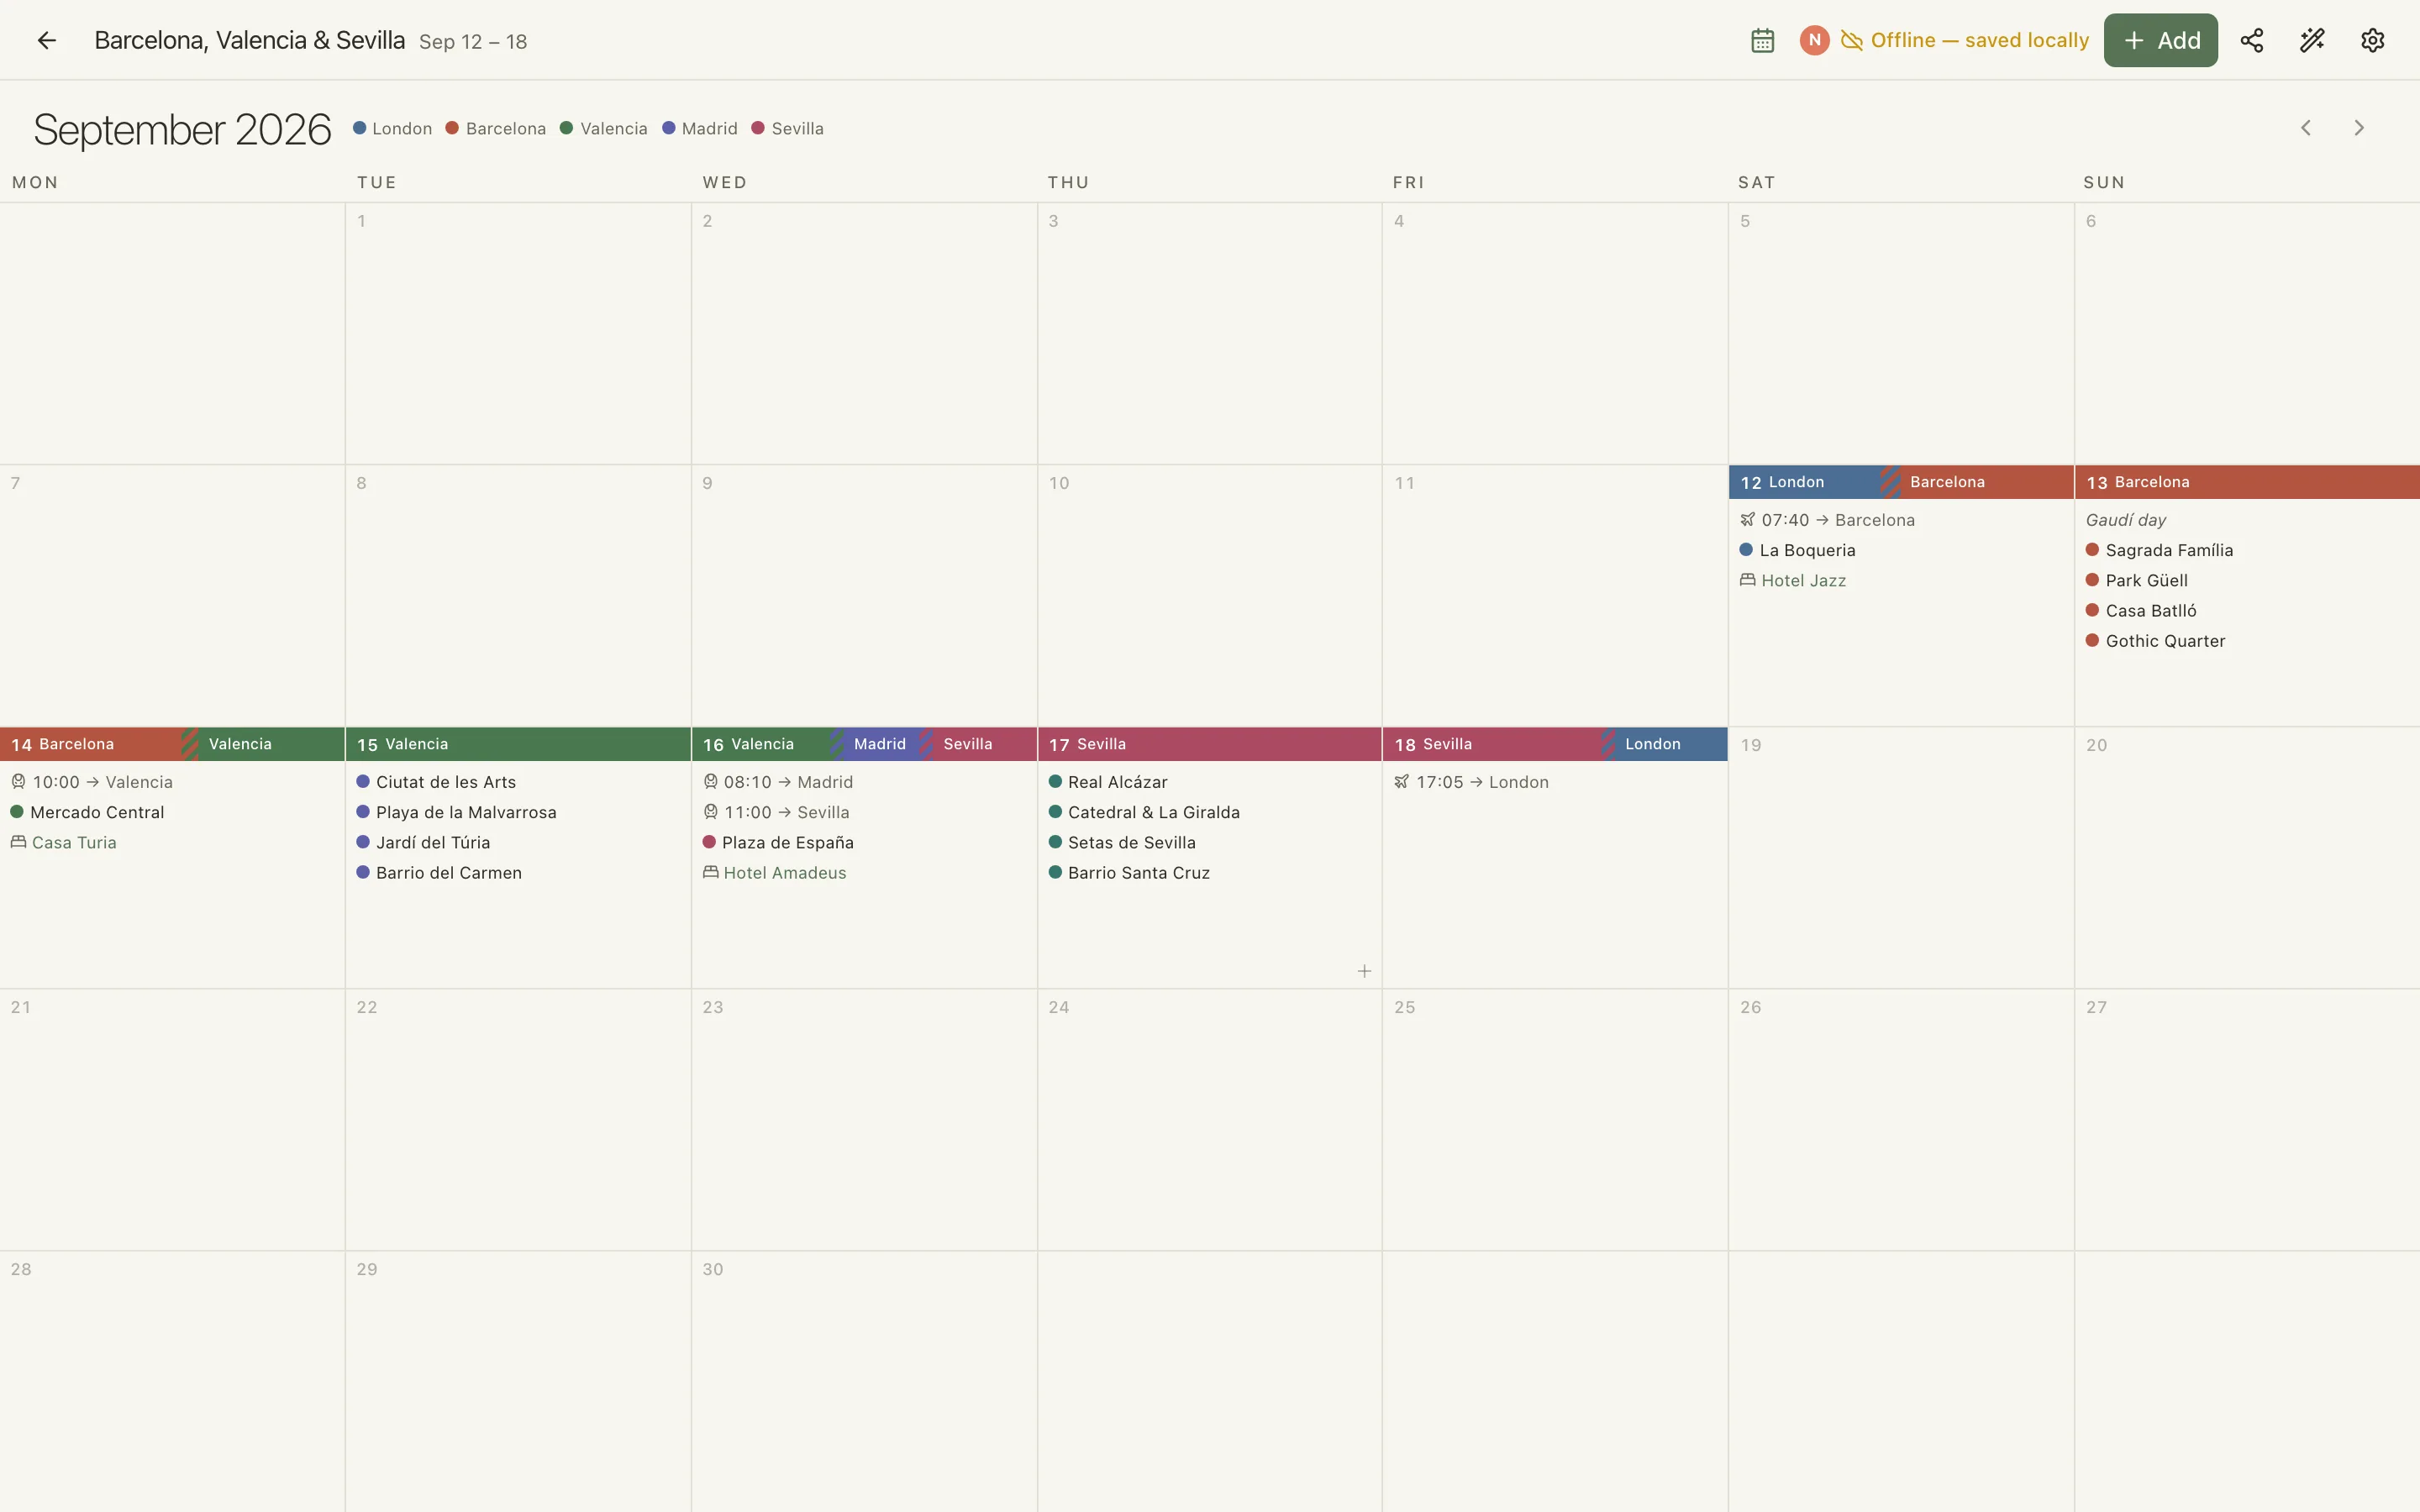
Task: Click the orange N user avatar
Action: (x=1814, y=40)
